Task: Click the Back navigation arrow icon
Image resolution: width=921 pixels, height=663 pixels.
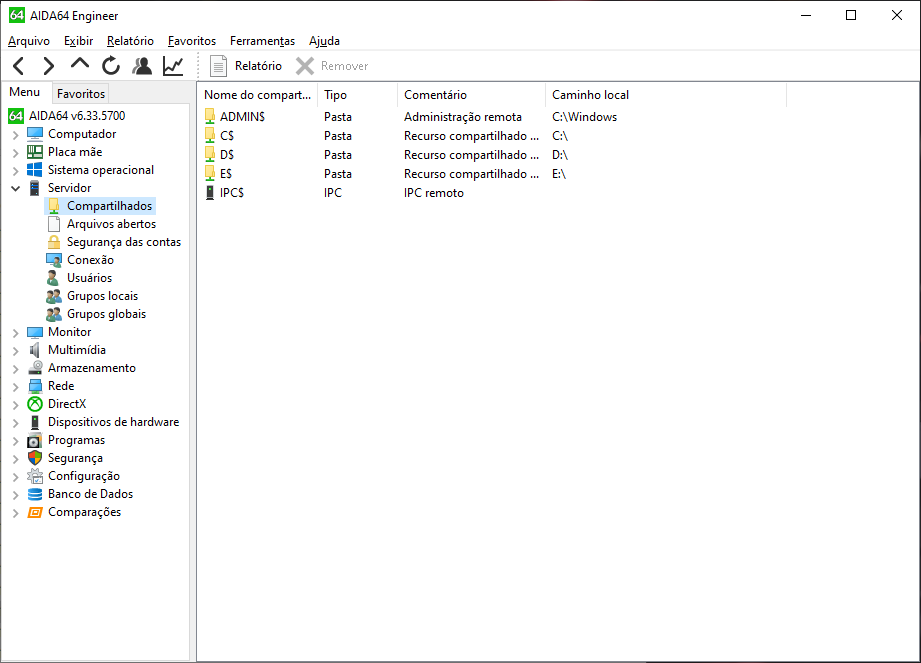Action: point(19,66)
